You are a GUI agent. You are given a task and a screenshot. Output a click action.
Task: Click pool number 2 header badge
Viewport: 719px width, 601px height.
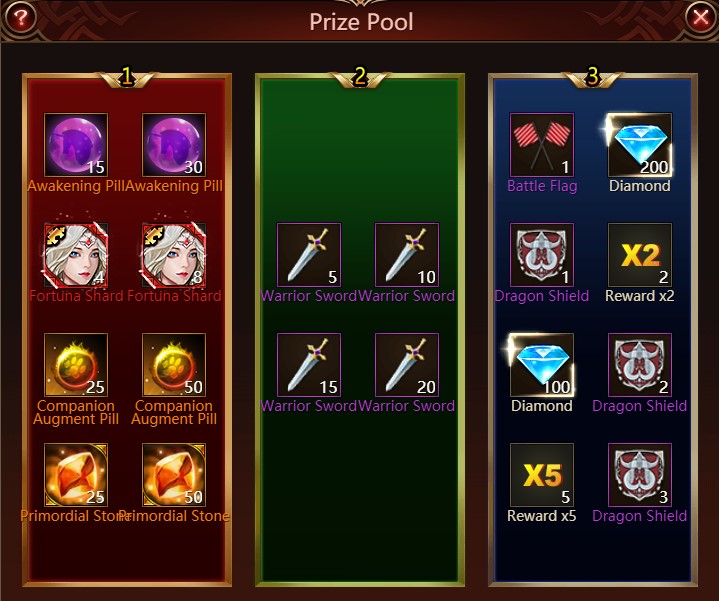click(360, 77)
